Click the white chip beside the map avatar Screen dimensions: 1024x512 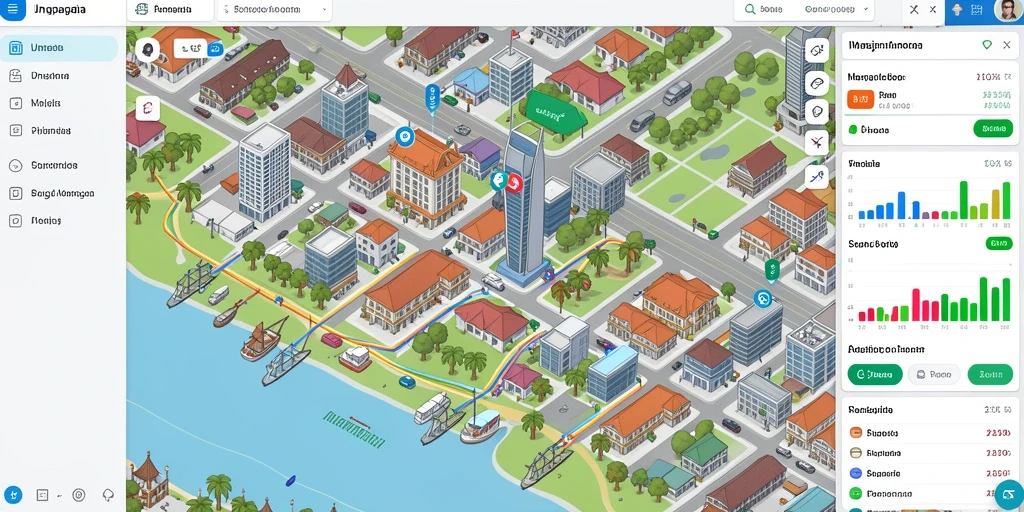(190, 48)
